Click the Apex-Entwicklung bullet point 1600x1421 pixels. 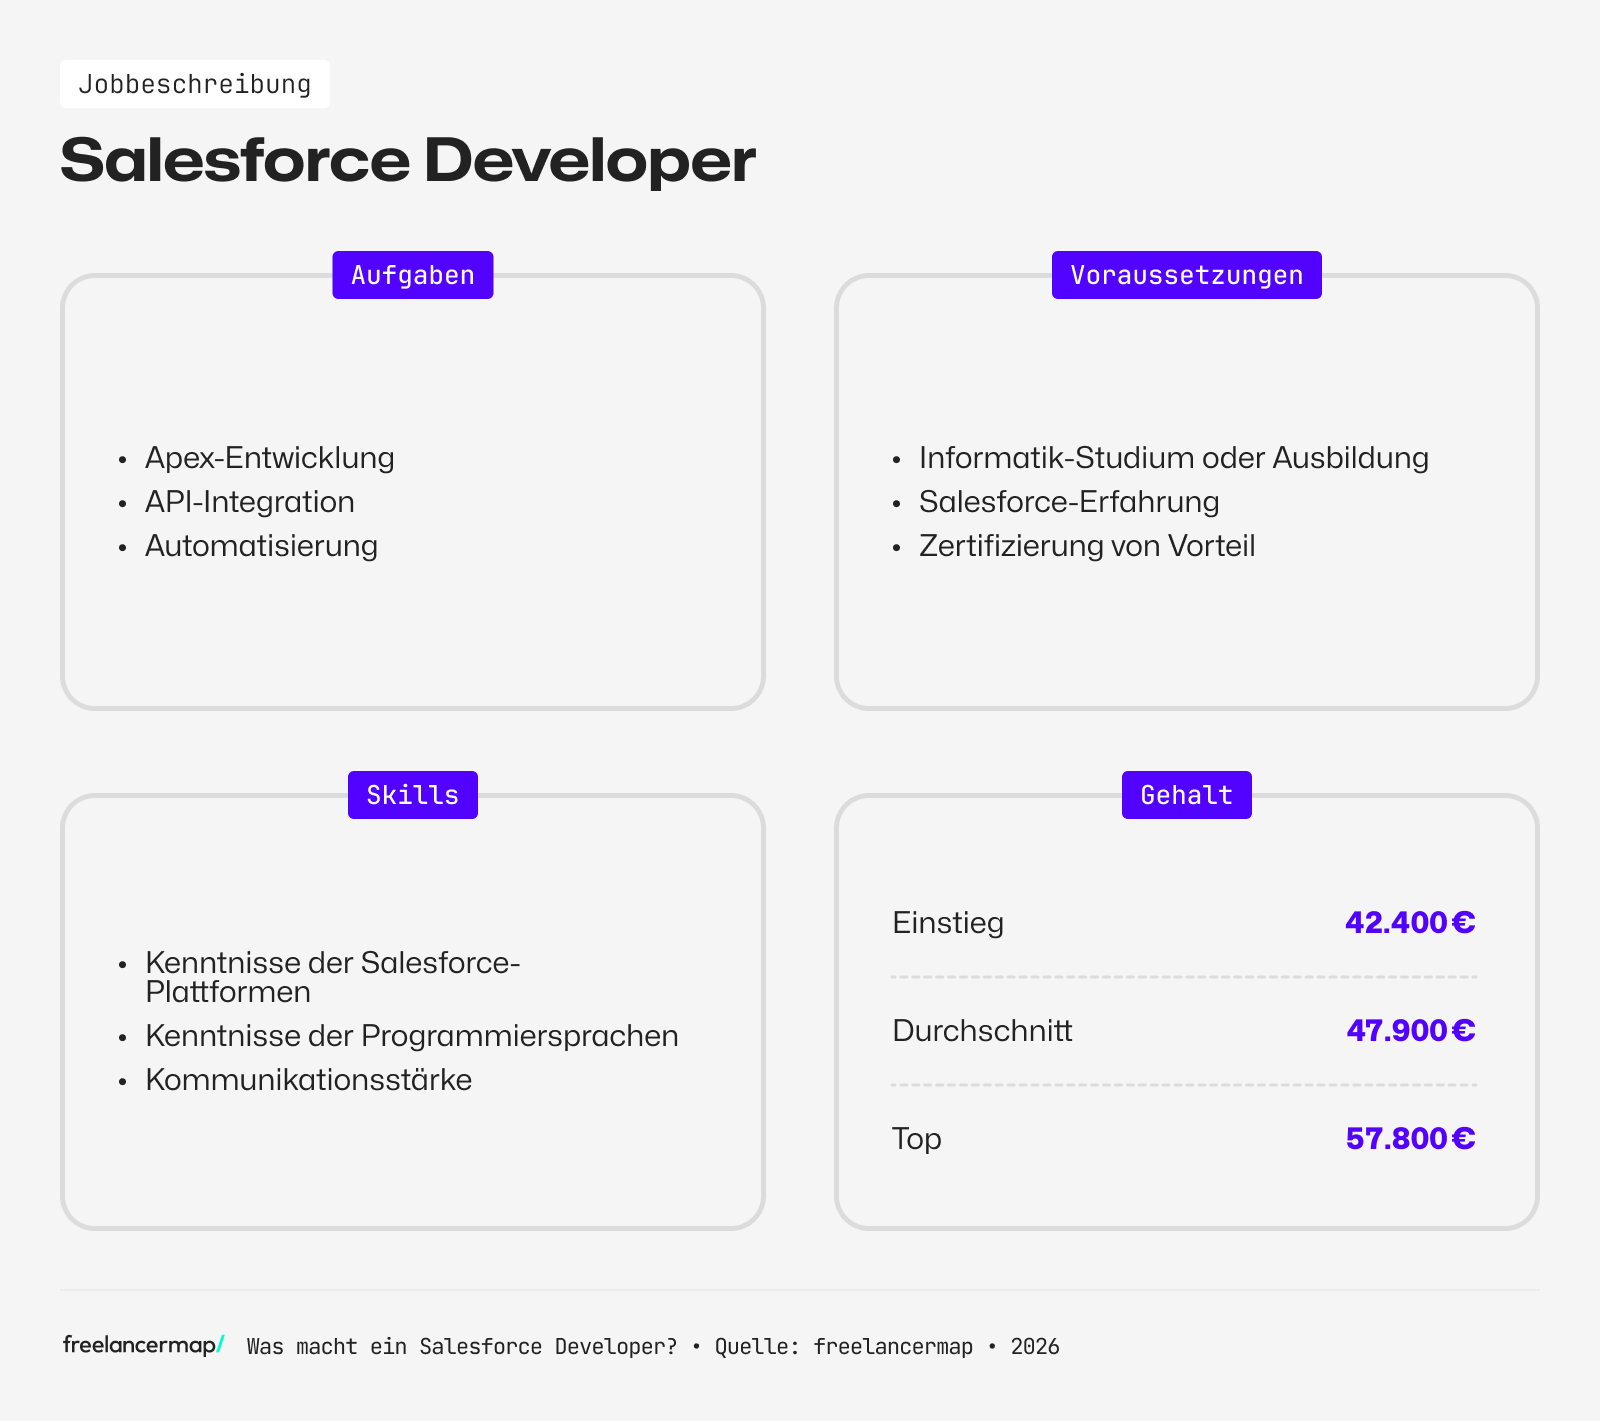click(269, 457)
